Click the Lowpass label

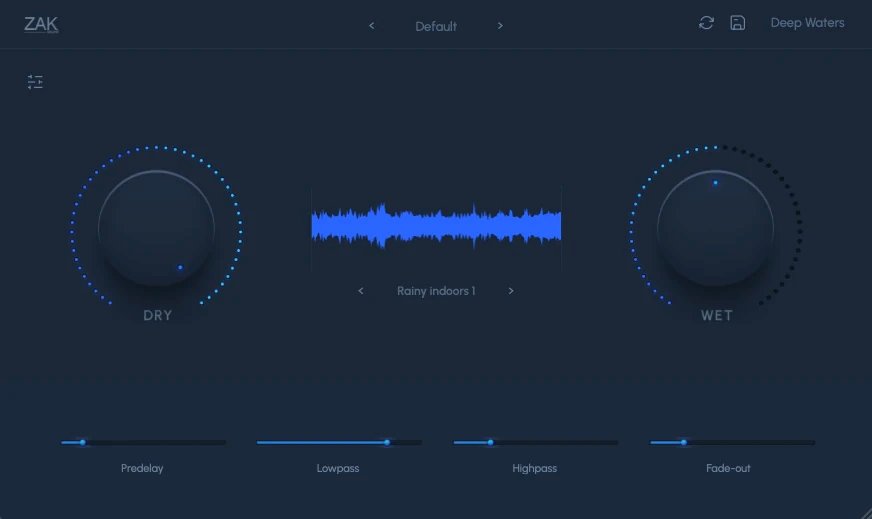tap(338, 468)
